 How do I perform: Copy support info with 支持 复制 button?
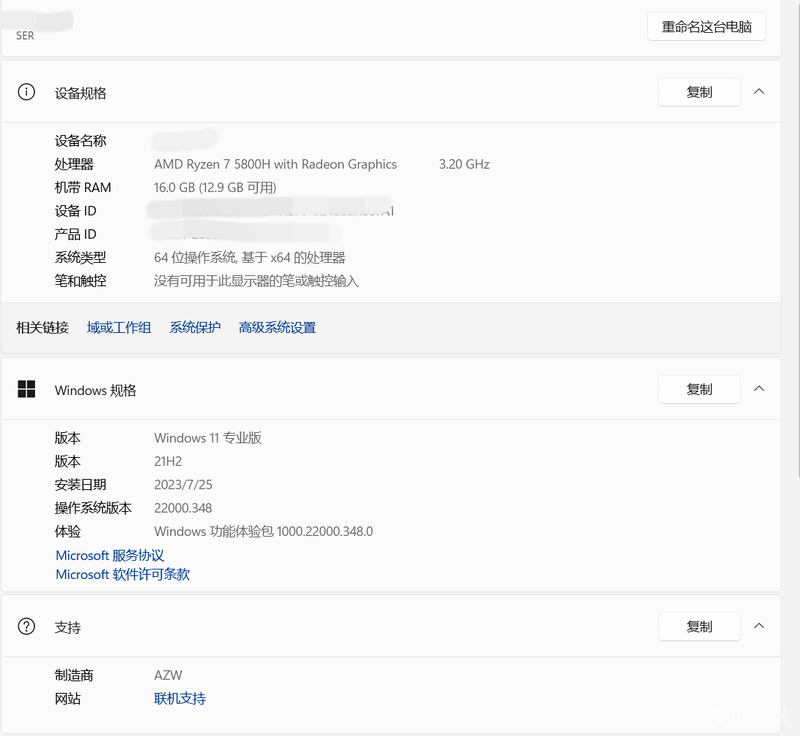point(699,626)
